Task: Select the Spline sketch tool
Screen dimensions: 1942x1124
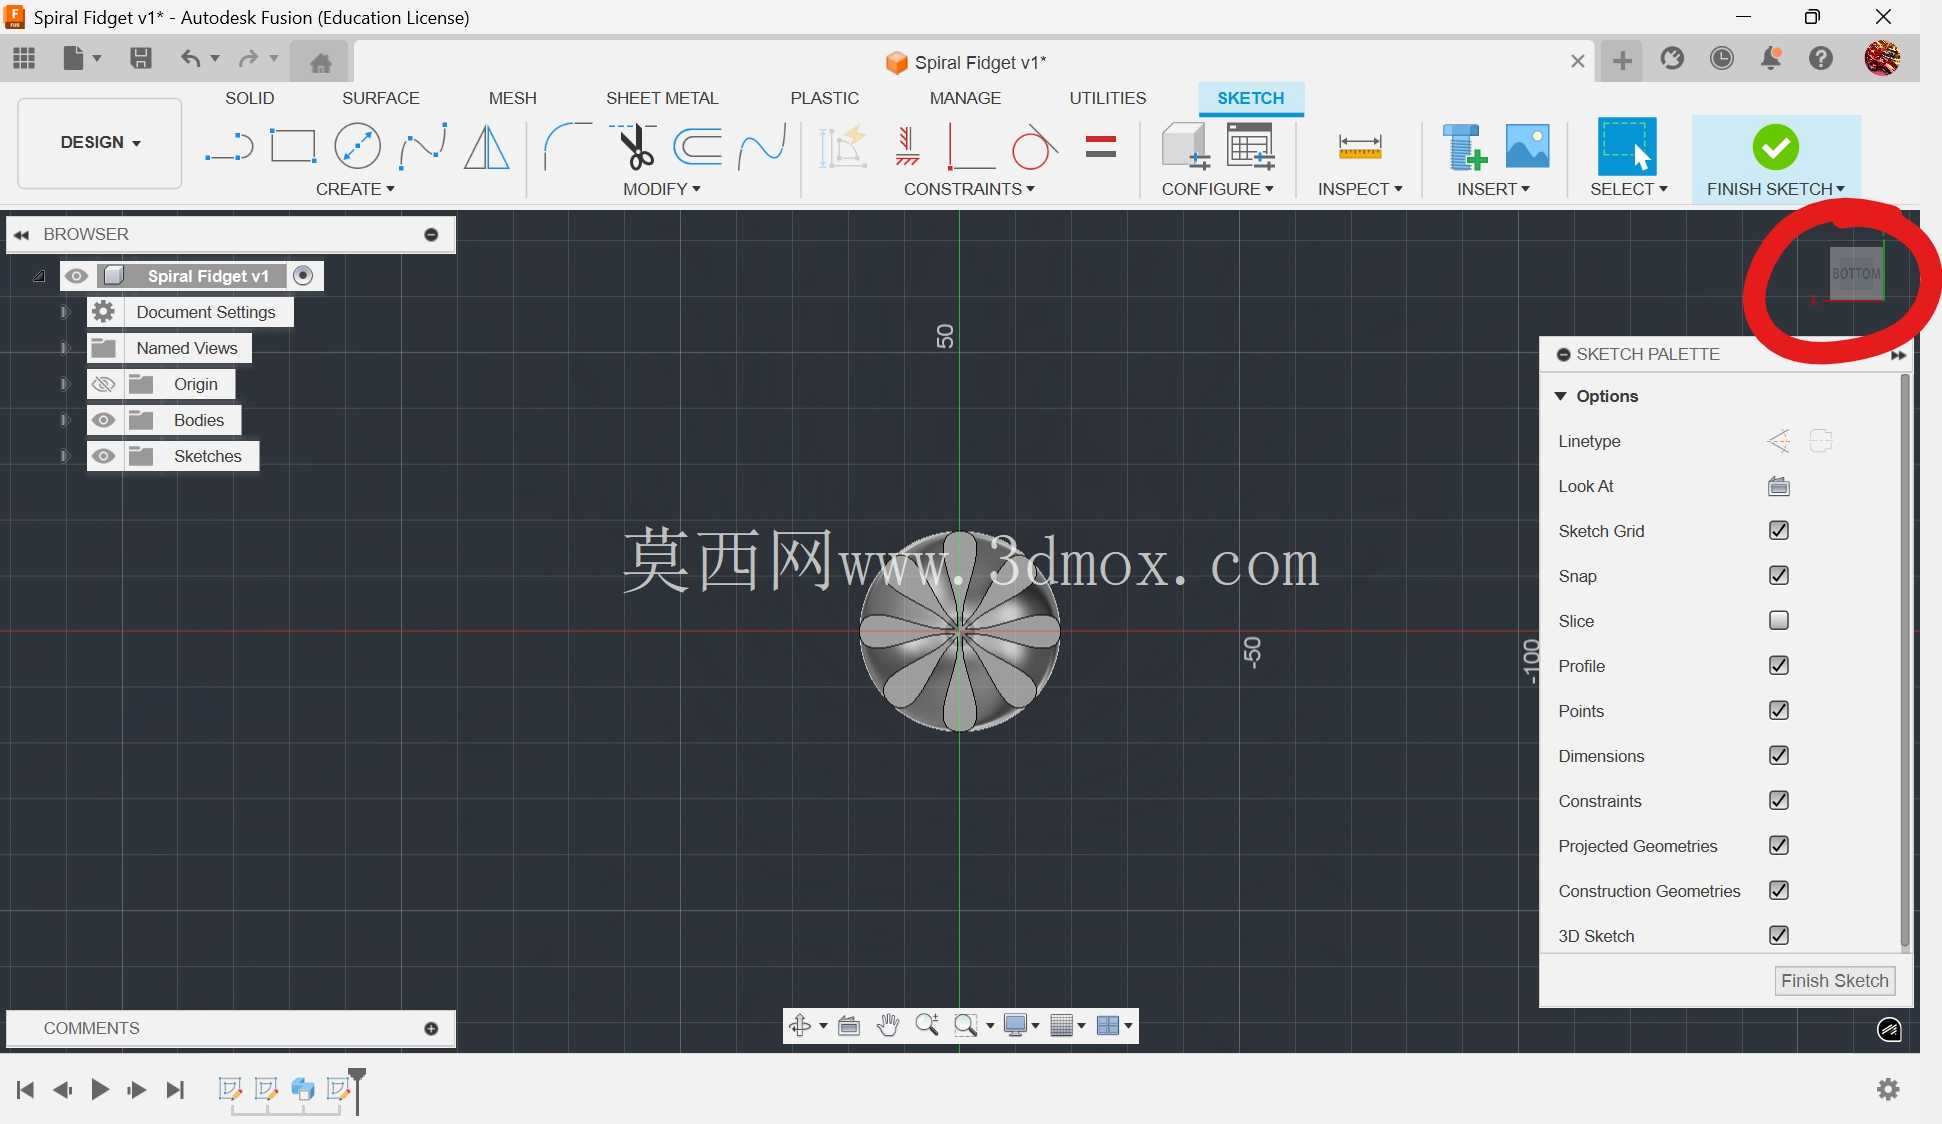Action: coord(422,147)
